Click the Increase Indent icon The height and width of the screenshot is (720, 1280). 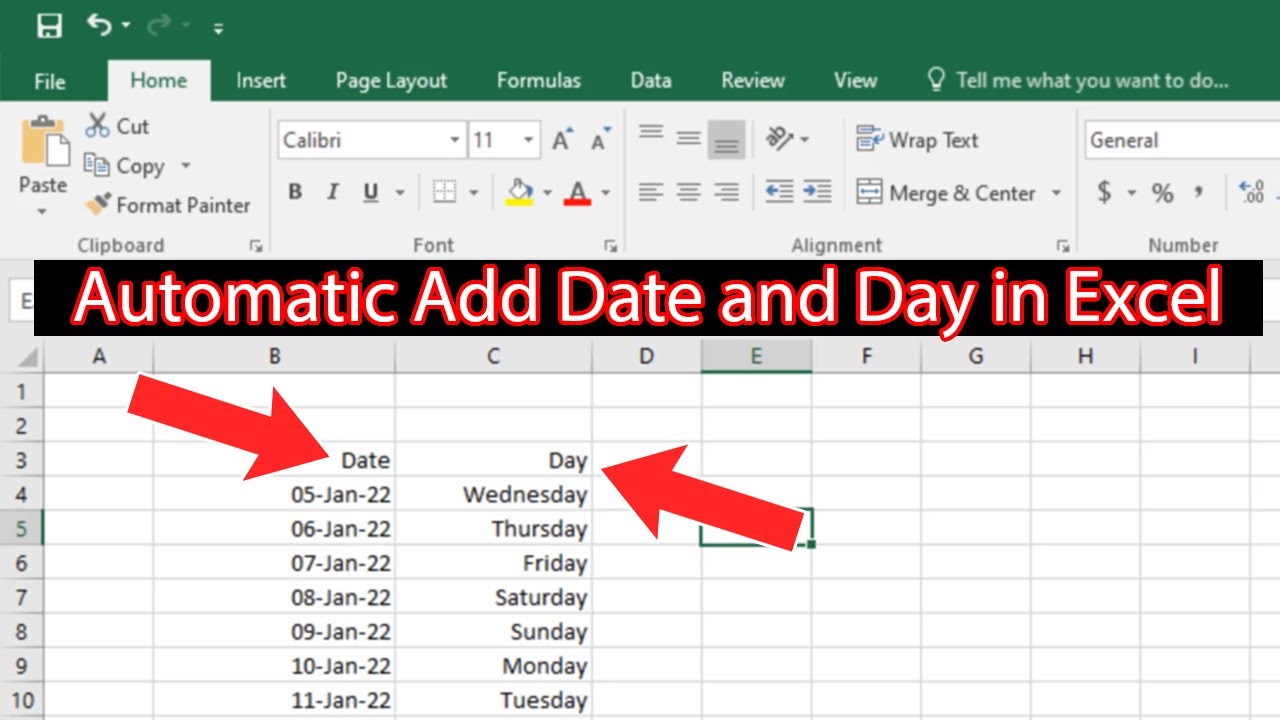[x=817, y=192]
